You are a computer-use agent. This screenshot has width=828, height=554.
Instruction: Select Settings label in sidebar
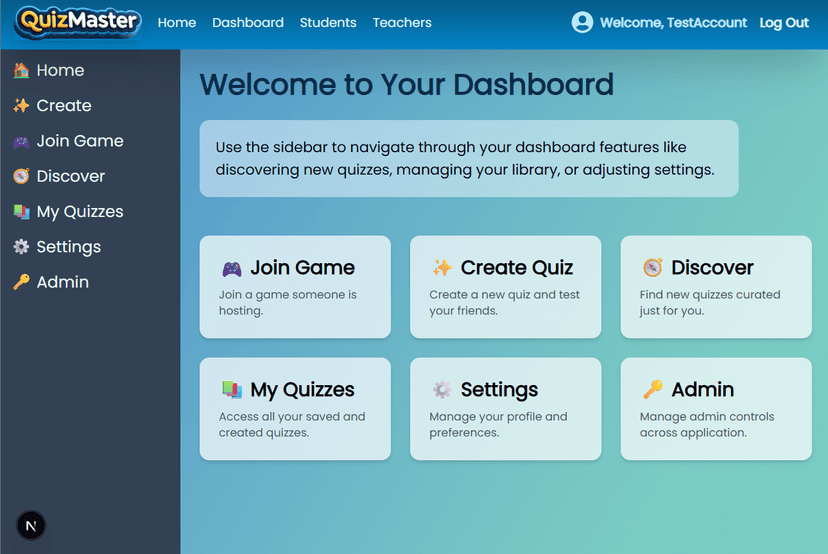(69, 247)
